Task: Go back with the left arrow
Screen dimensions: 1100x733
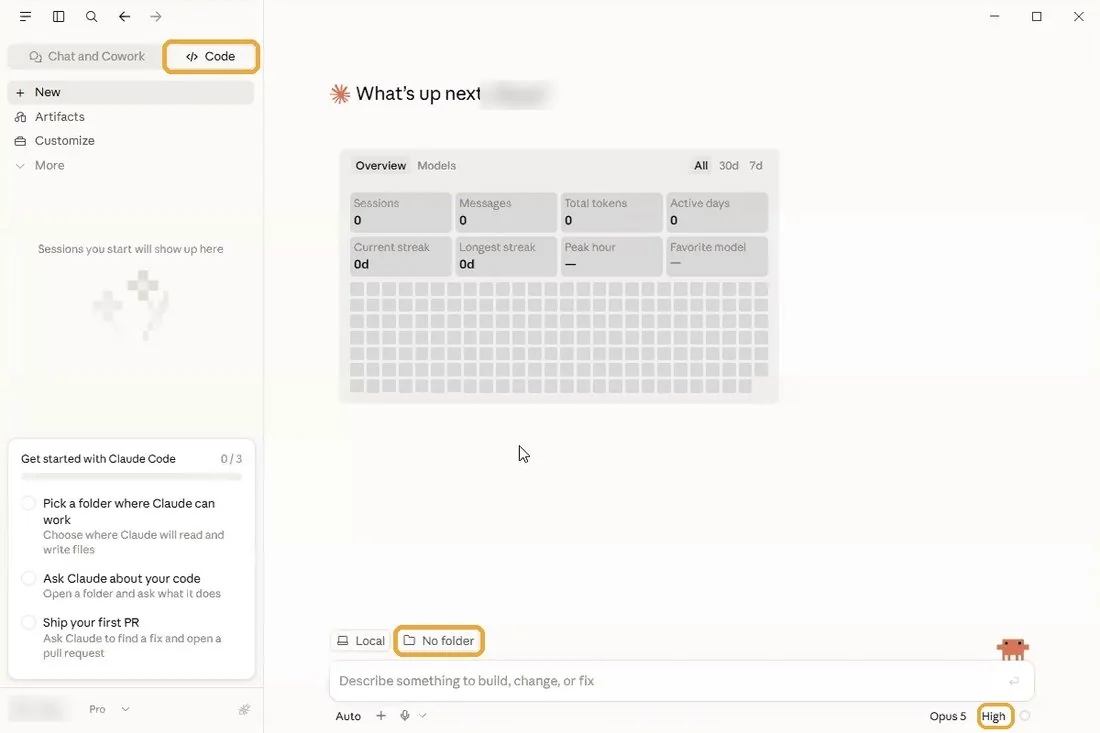Action: [124, 16]
